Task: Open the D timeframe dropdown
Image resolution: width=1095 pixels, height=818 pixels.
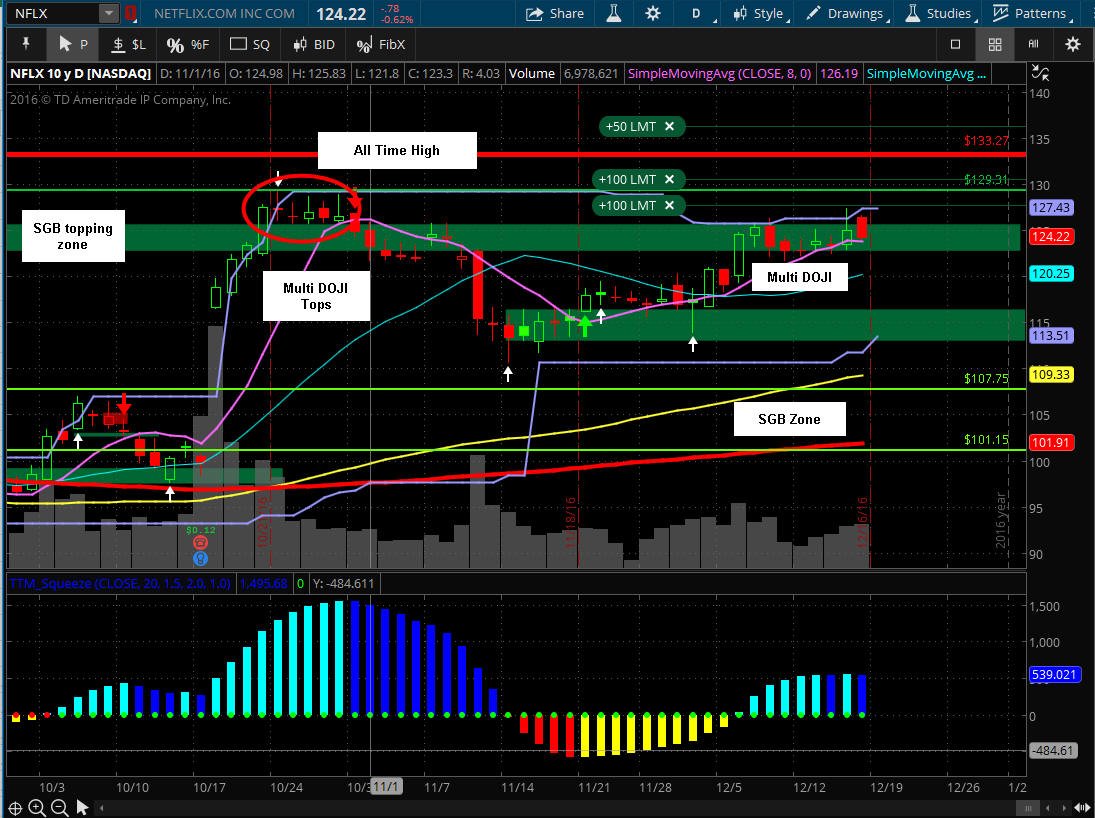Action: (700, 13)
